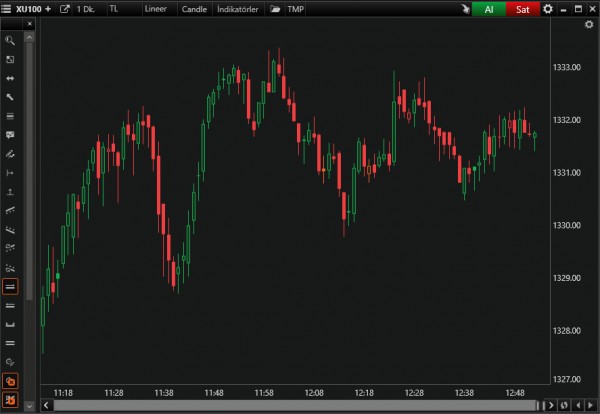600x414 pixels.
Task: Click the chart scroll left arrow
Action: pos(46,405)
